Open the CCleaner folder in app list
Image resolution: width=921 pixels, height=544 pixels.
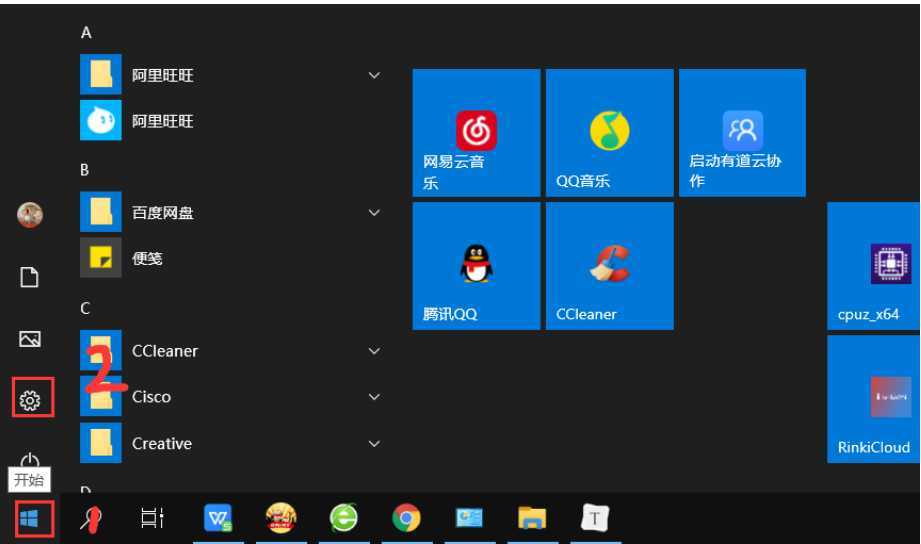pos(231,351)
